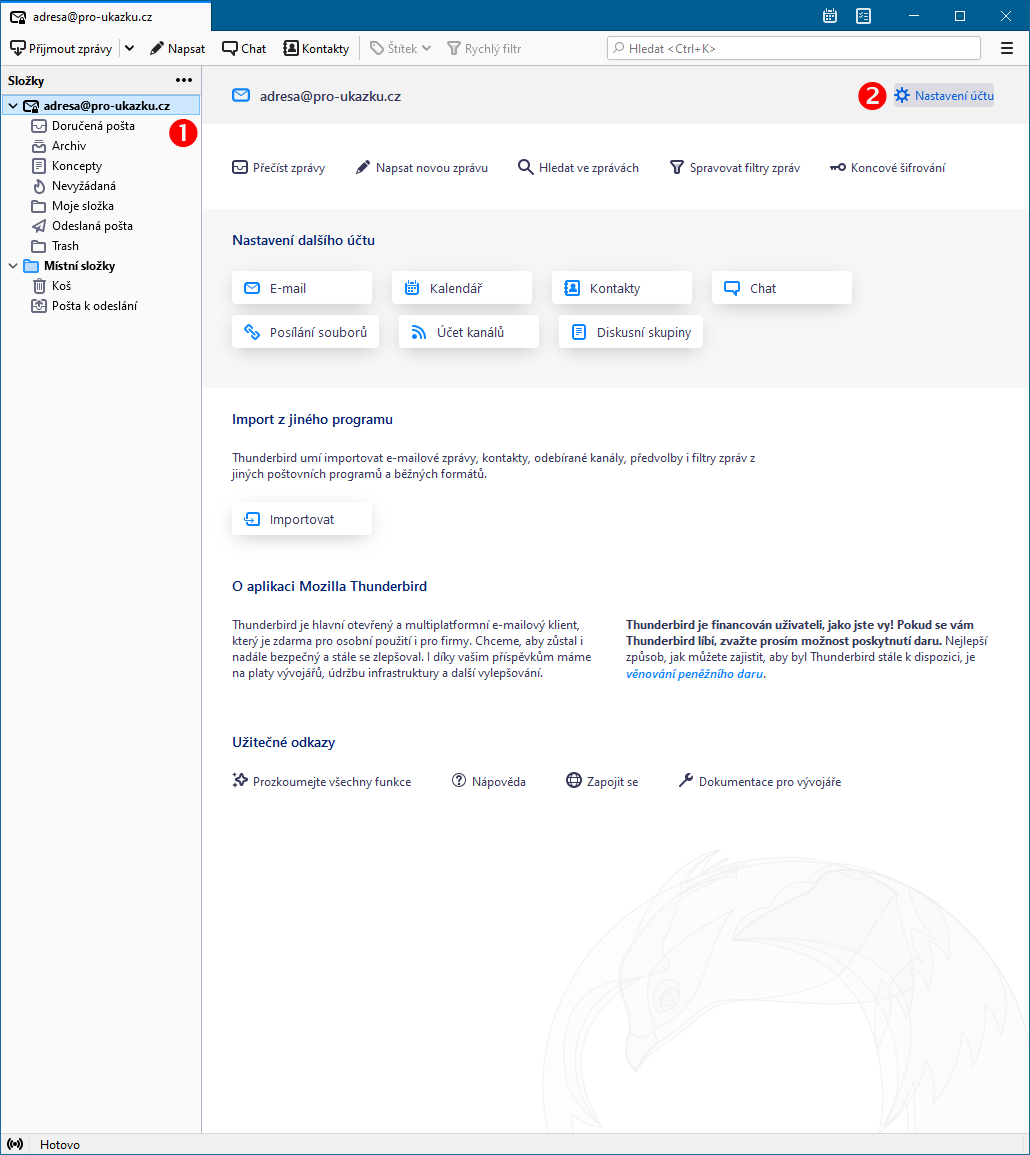Click the Importovat button
This screenshot has height=1155, width=1030.
pyautogui.click(x=302, y=519)
